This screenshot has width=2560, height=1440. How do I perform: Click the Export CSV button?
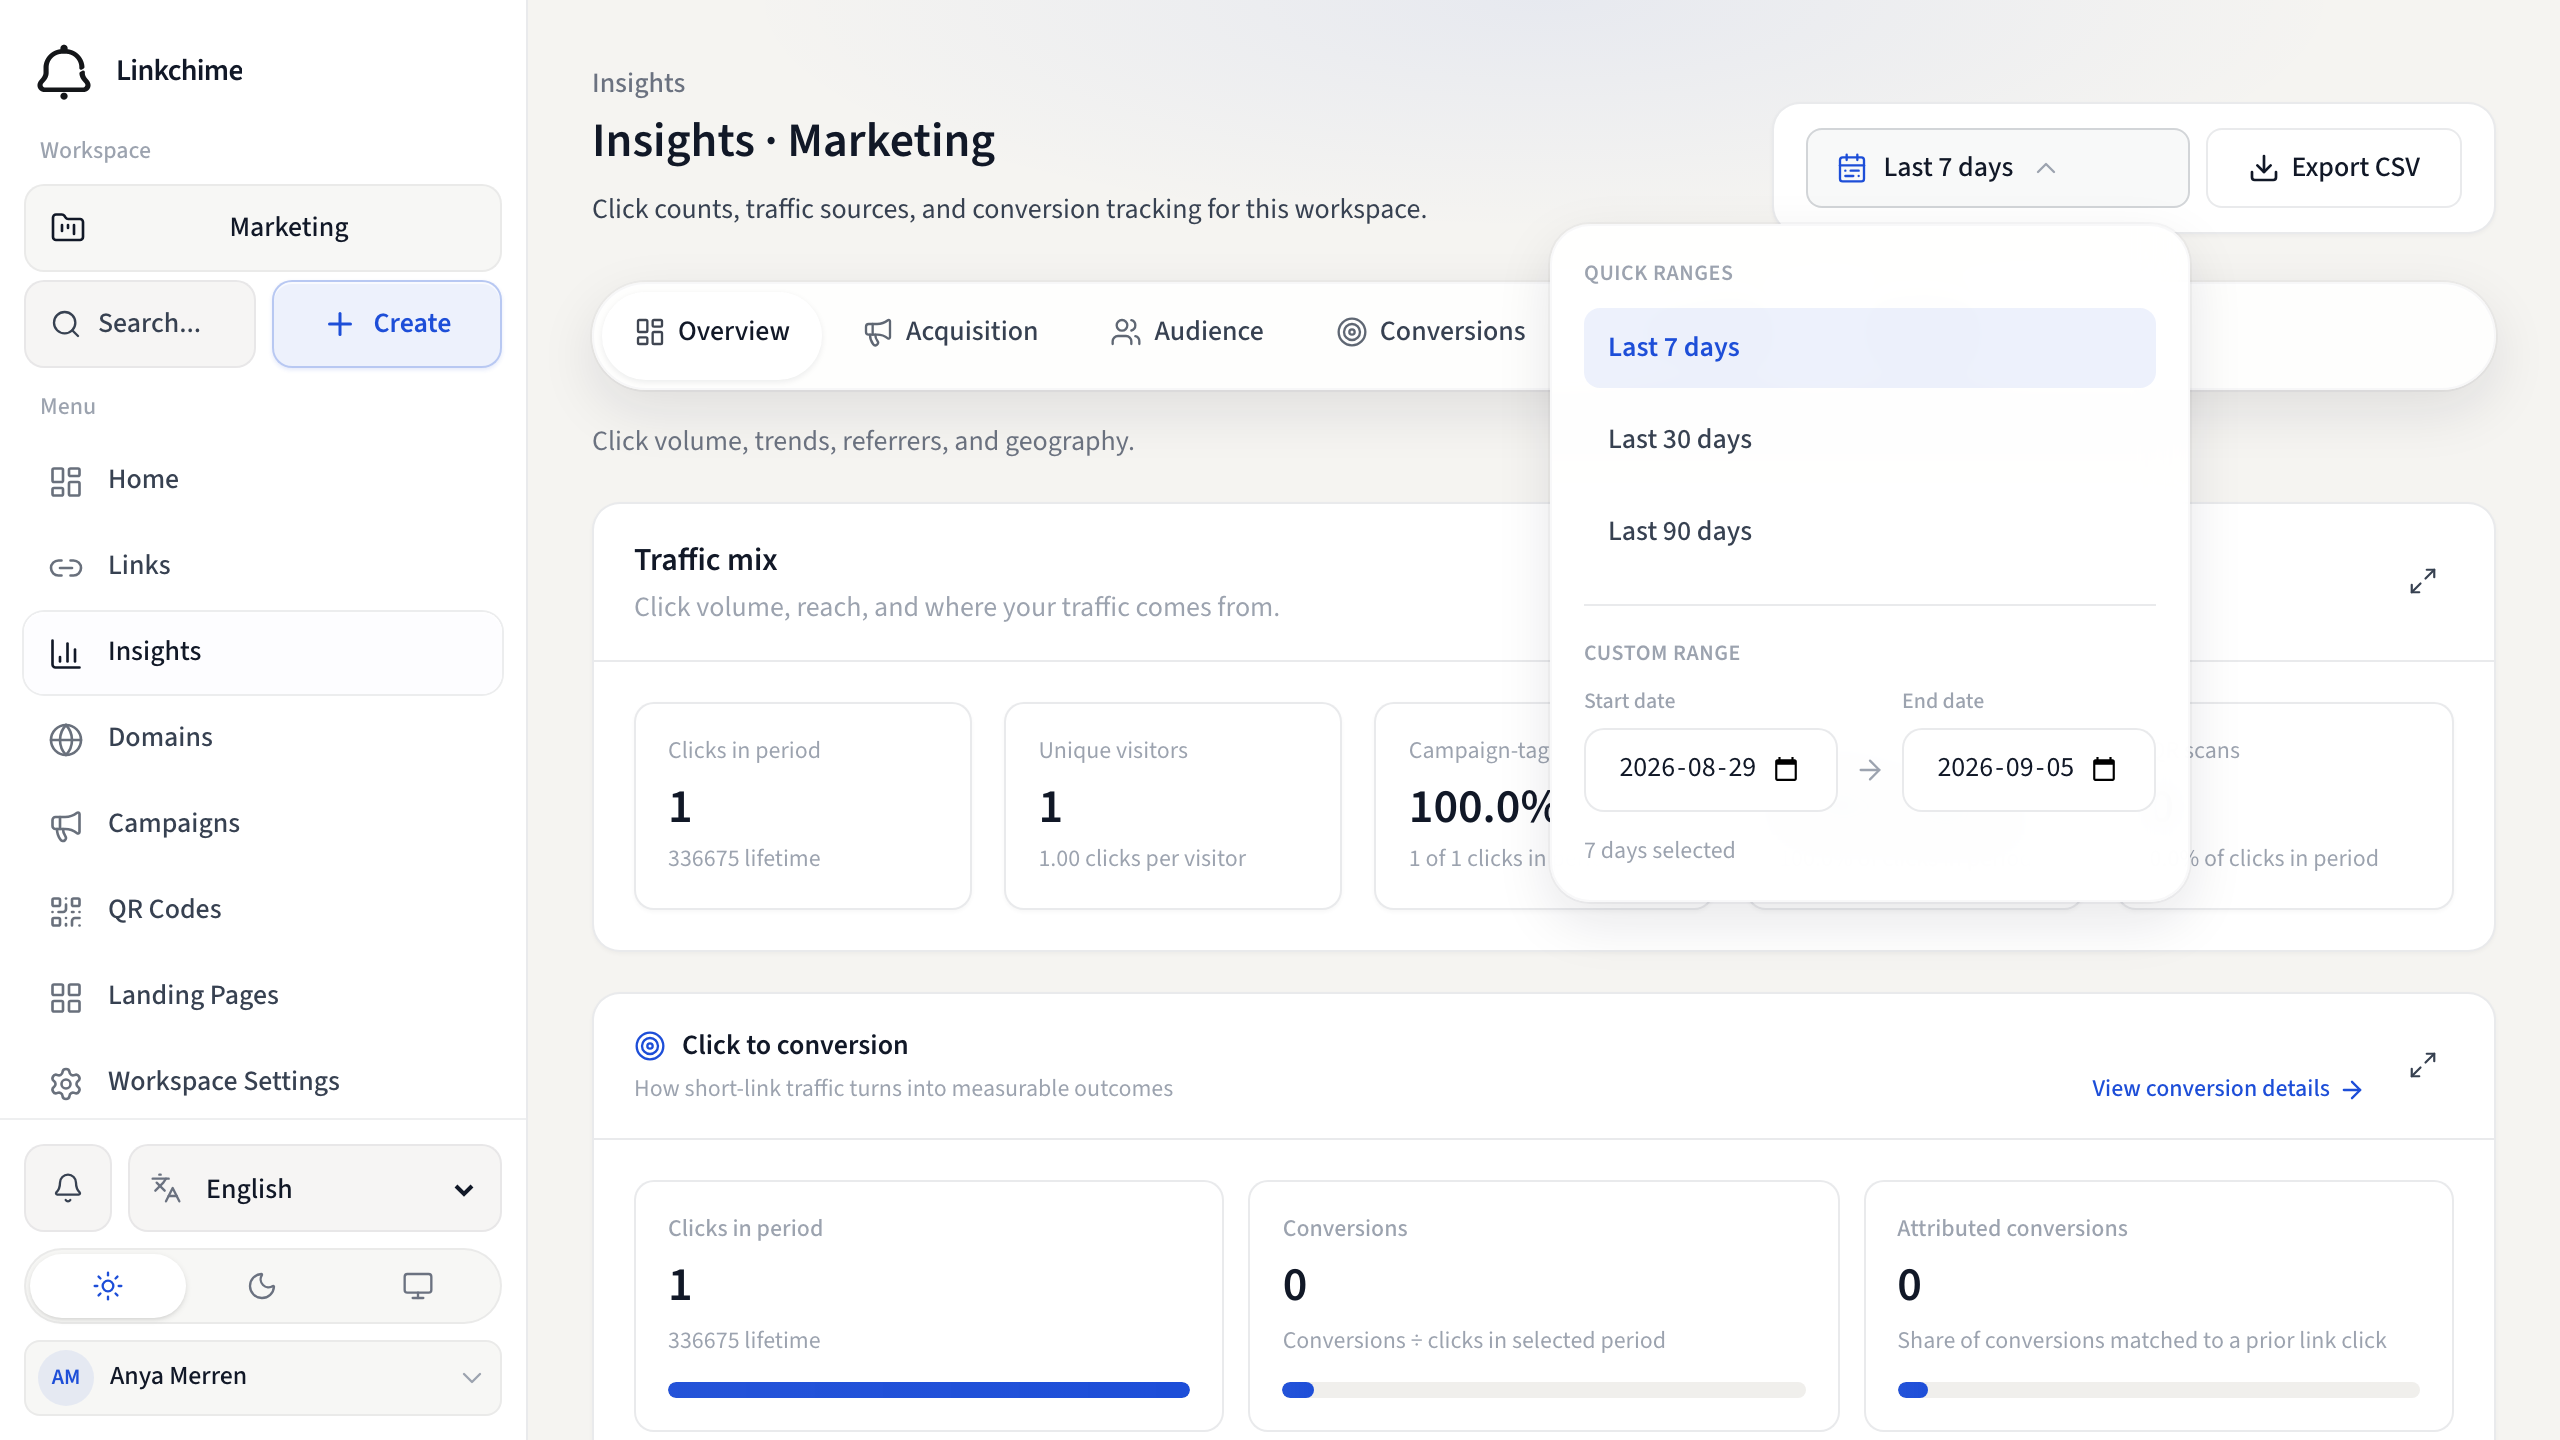pos(2334,168)
